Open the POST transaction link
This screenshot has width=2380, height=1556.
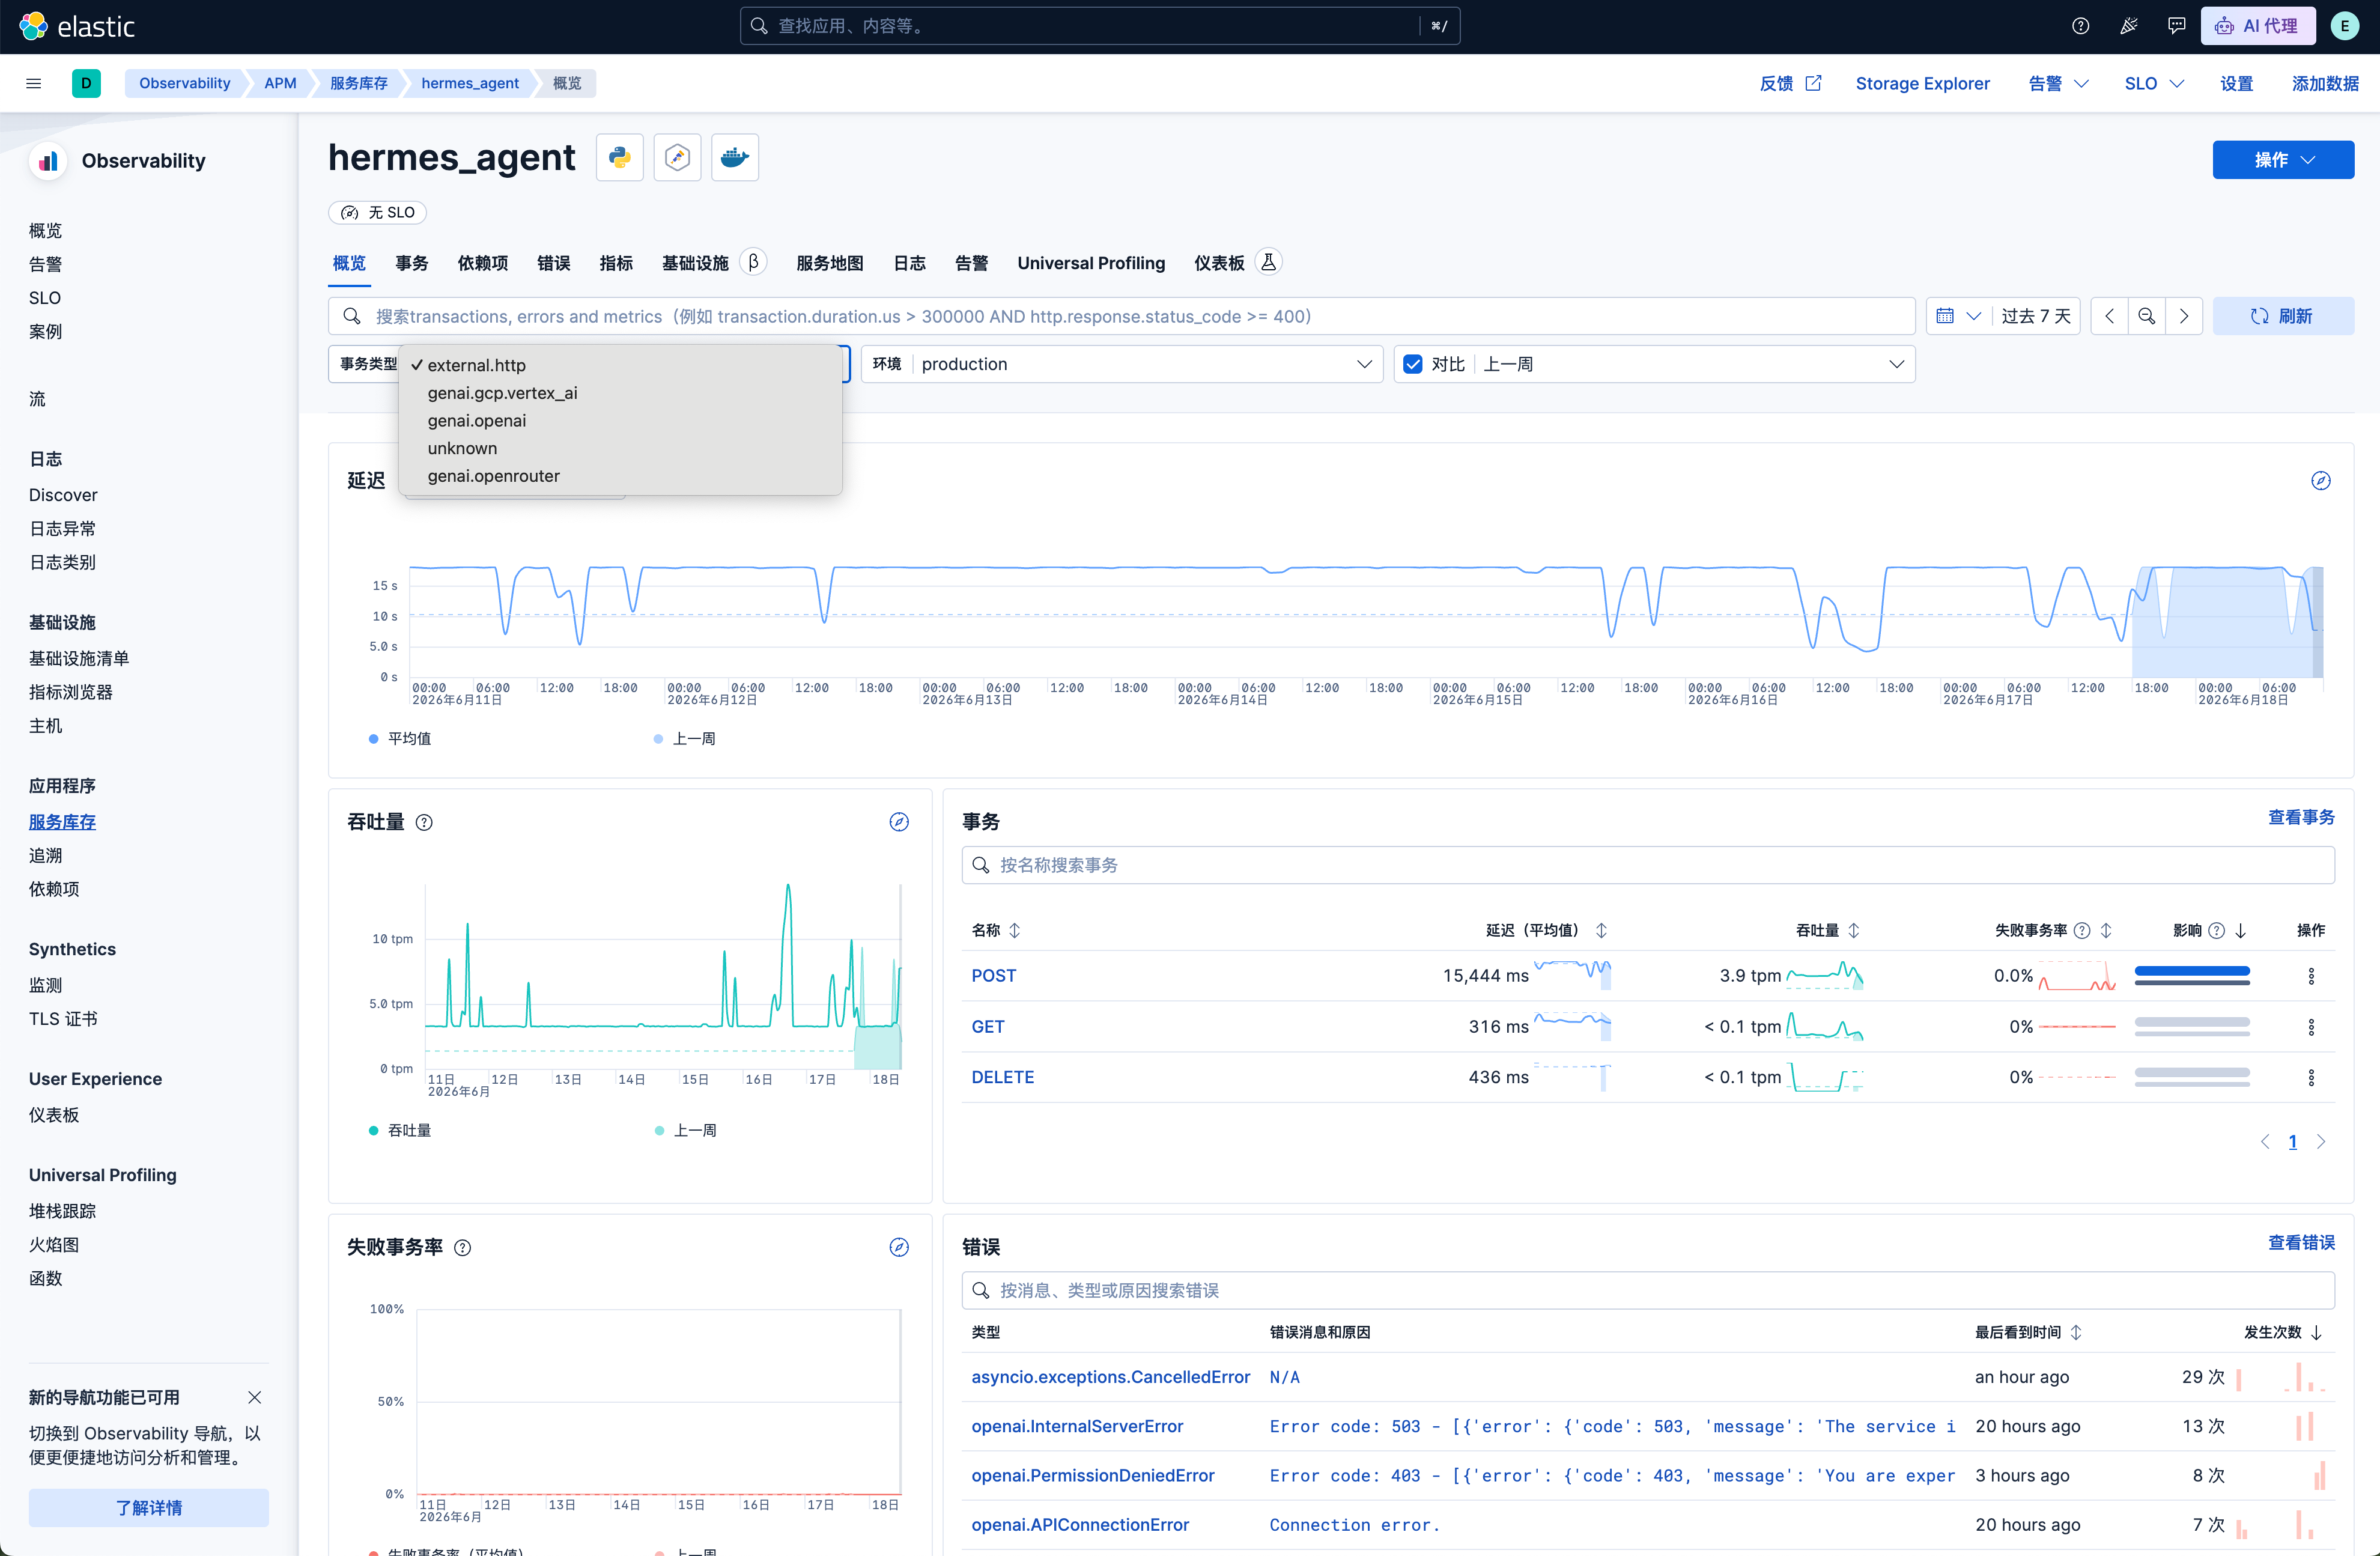[x=993, y=976]
